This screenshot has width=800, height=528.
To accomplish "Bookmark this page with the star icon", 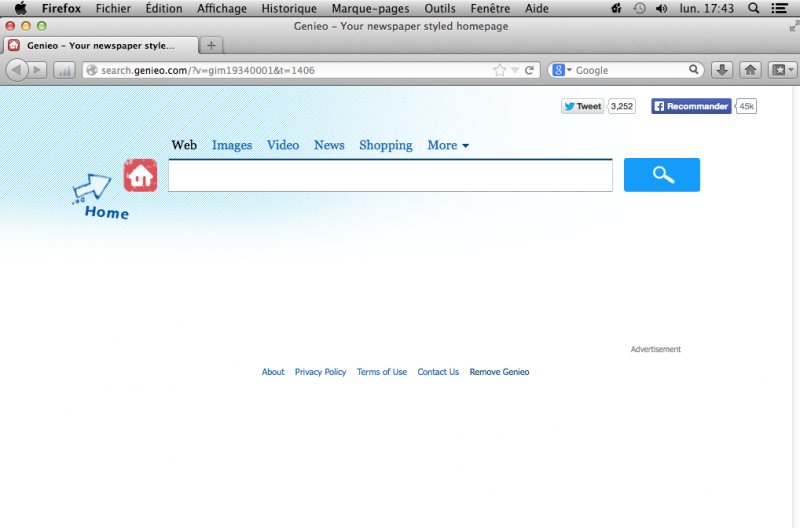I will click(x=499, y=70).
